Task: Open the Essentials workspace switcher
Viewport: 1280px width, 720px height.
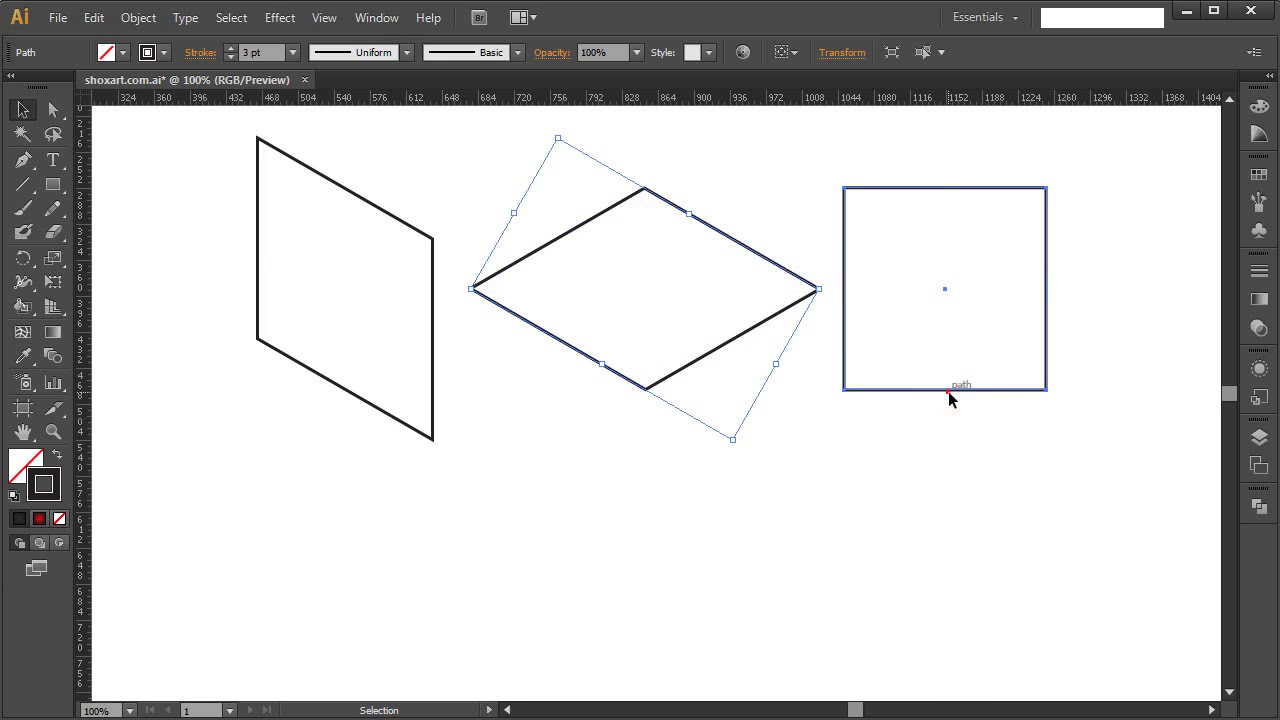Action: pyautogui.click(x=985, y=17)
